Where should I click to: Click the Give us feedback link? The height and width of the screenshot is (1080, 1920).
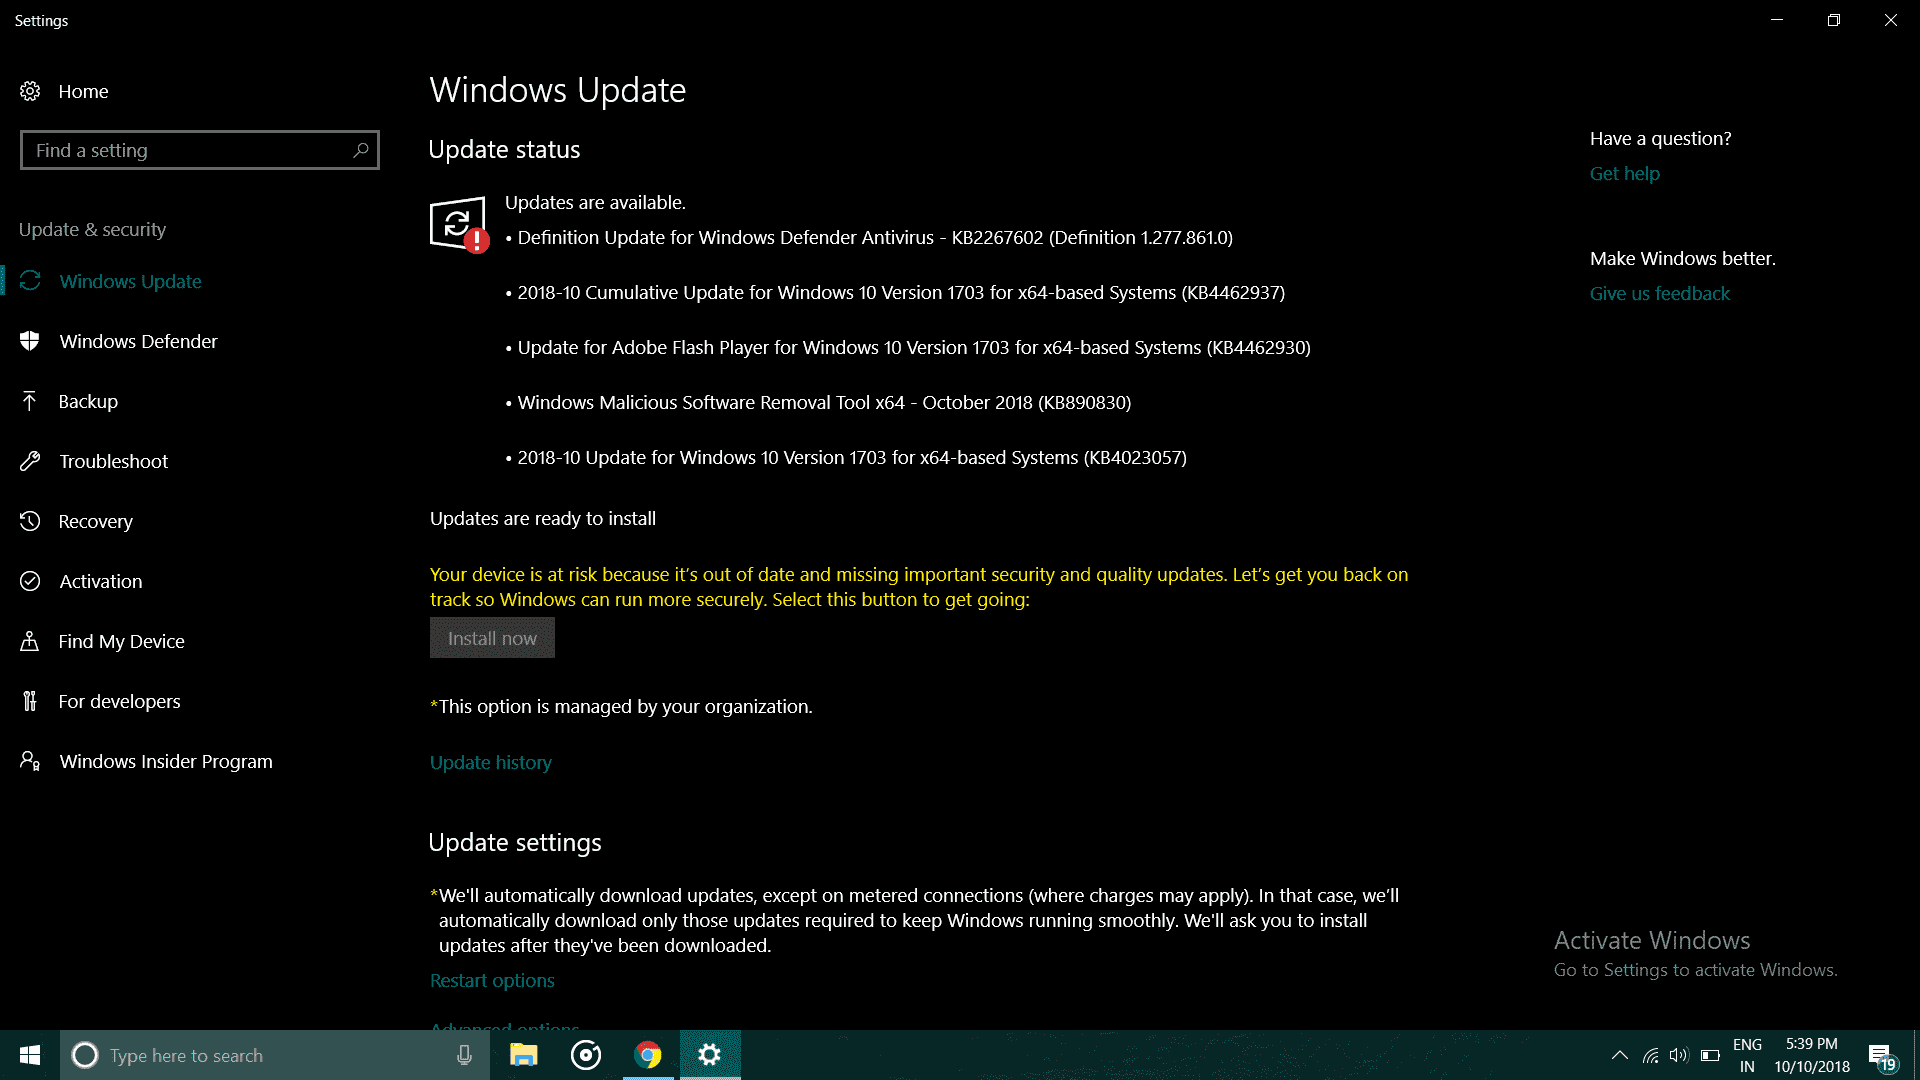tap(1659, 293)
